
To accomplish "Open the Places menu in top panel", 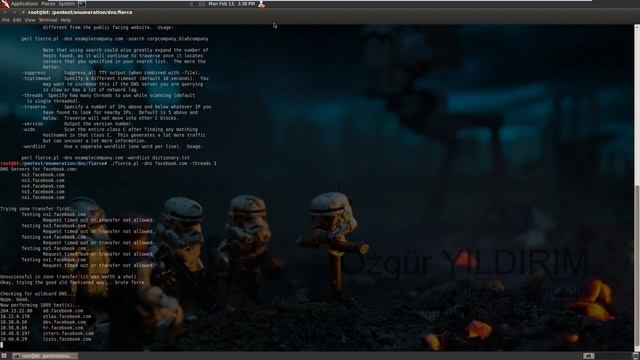I will click(x=48, y=4).
